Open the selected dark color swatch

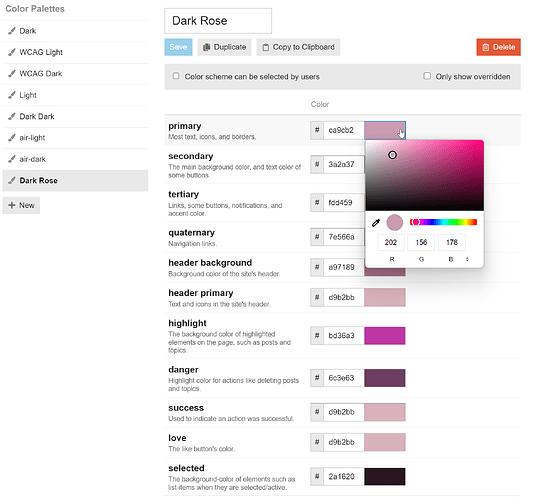(385, 477)
